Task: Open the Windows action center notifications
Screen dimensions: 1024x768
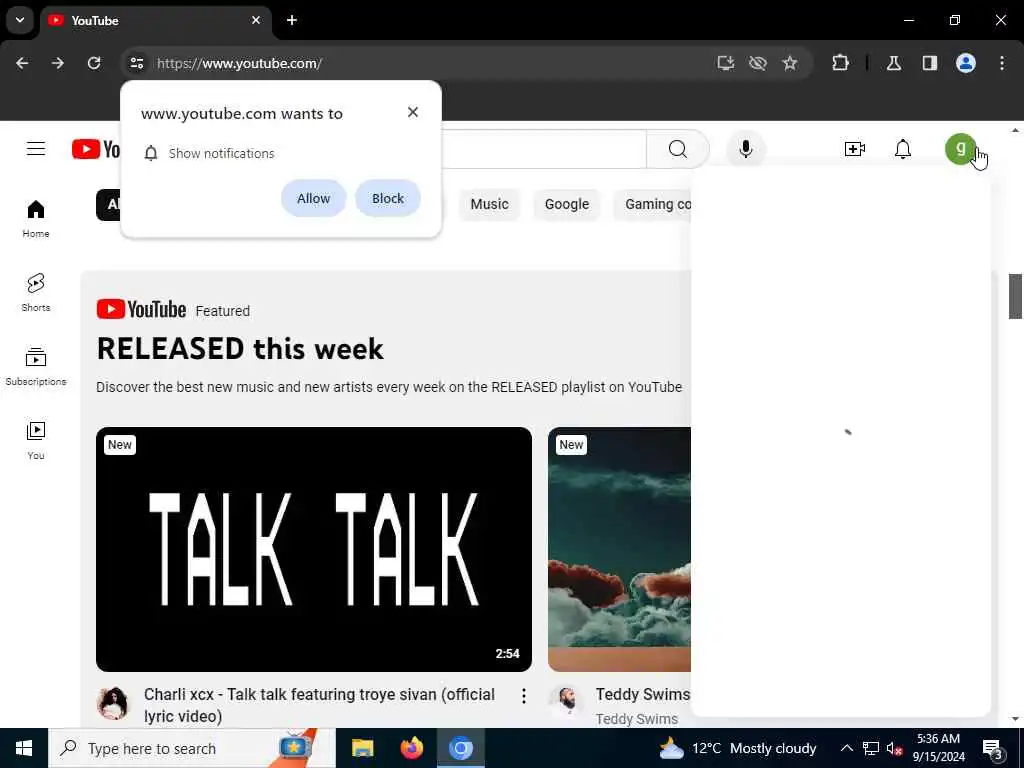Action: 993,748
